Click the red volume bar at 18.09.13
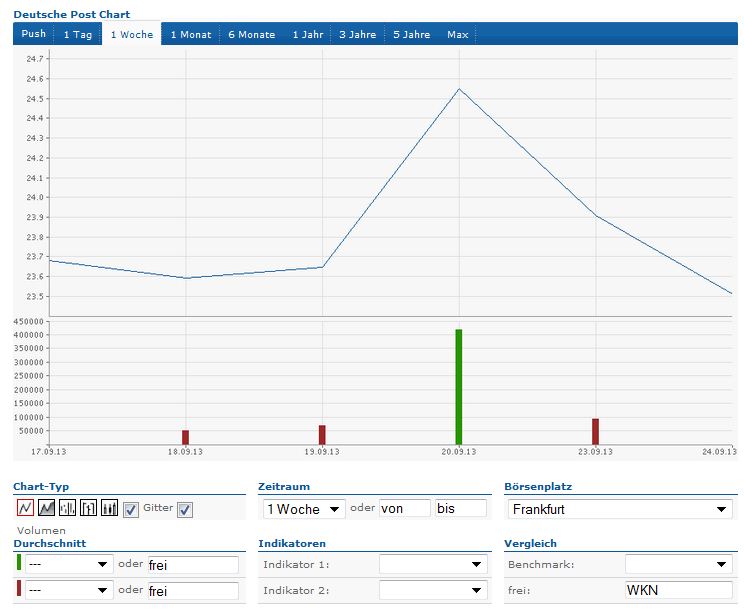Viewport: 744px width, 610px height. point(186,437)
